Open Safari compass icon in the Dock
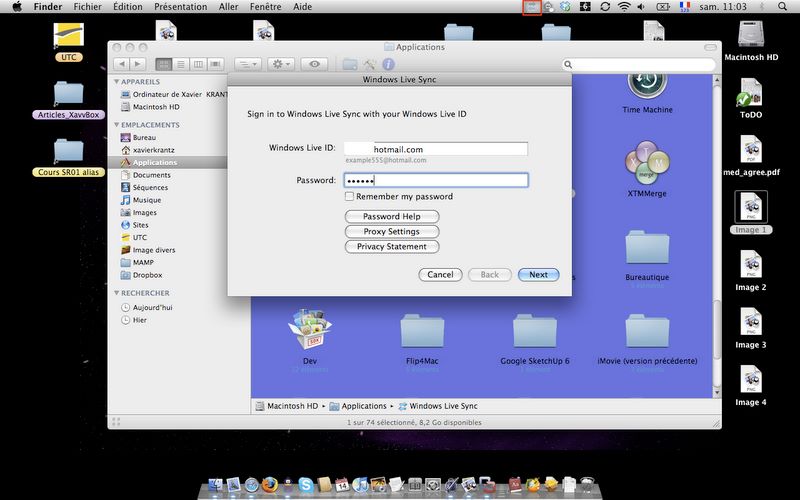Viewport: 800px width, 500px height. pyautogui.click(x=252, y=484)
